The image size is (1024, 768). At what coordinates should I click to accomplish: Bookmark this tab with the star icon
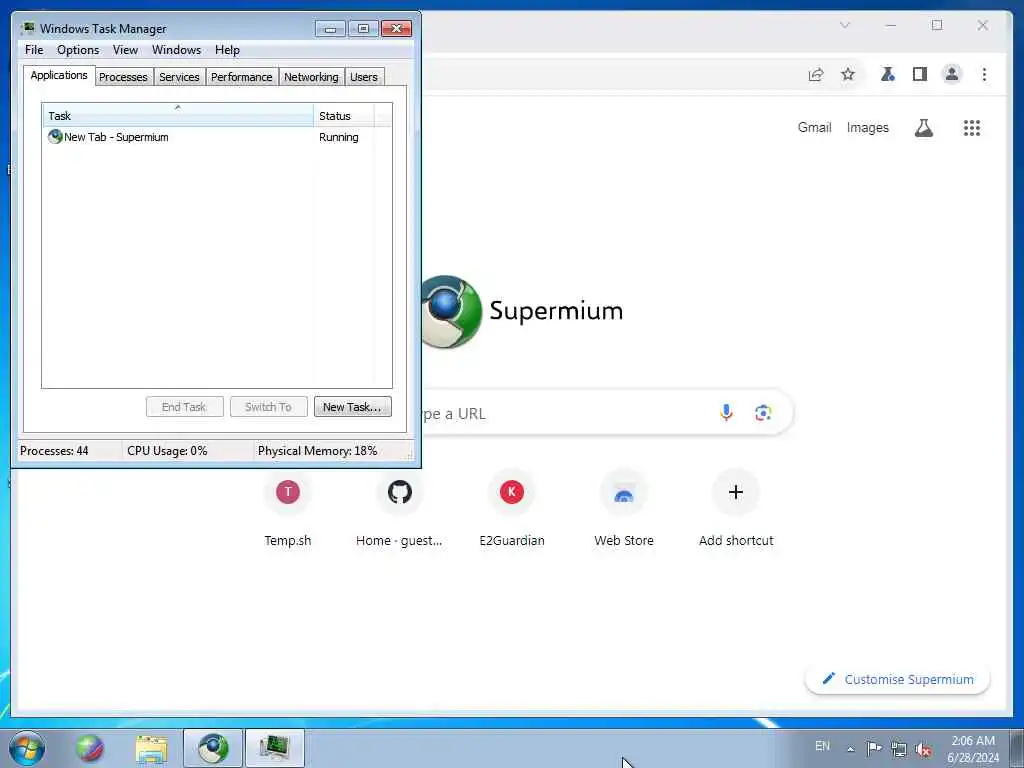tap(848, 74)
